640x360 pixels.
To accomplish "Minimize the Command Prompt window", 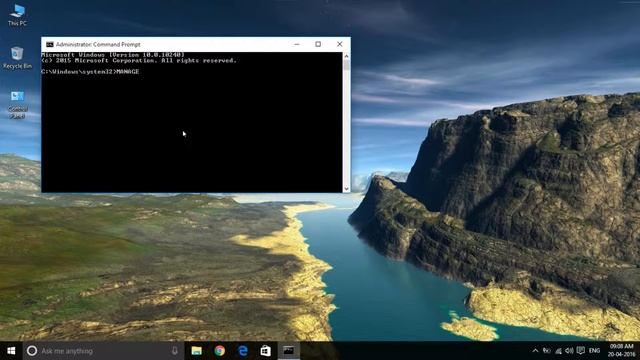I will (297, 44).
